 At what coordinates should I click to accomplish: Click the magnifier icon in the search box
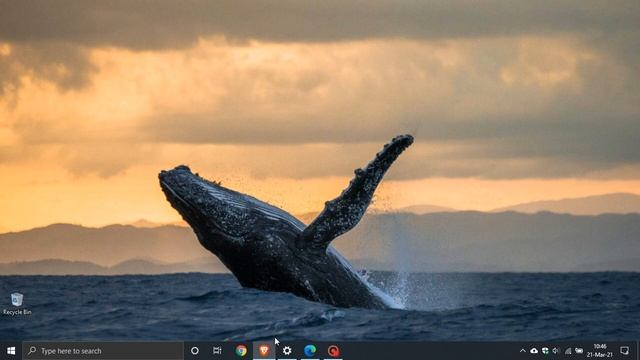[32, 351]
